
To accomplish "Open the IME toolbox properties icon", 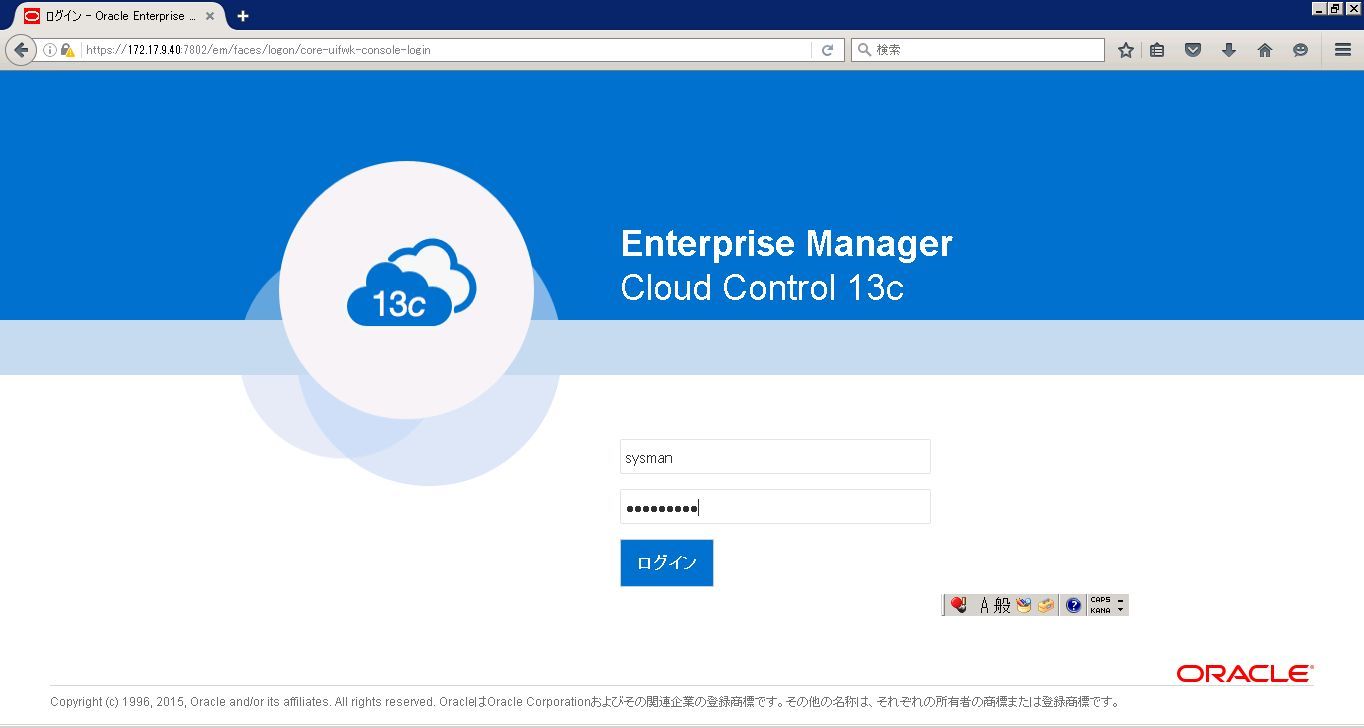I will 1045,605.
